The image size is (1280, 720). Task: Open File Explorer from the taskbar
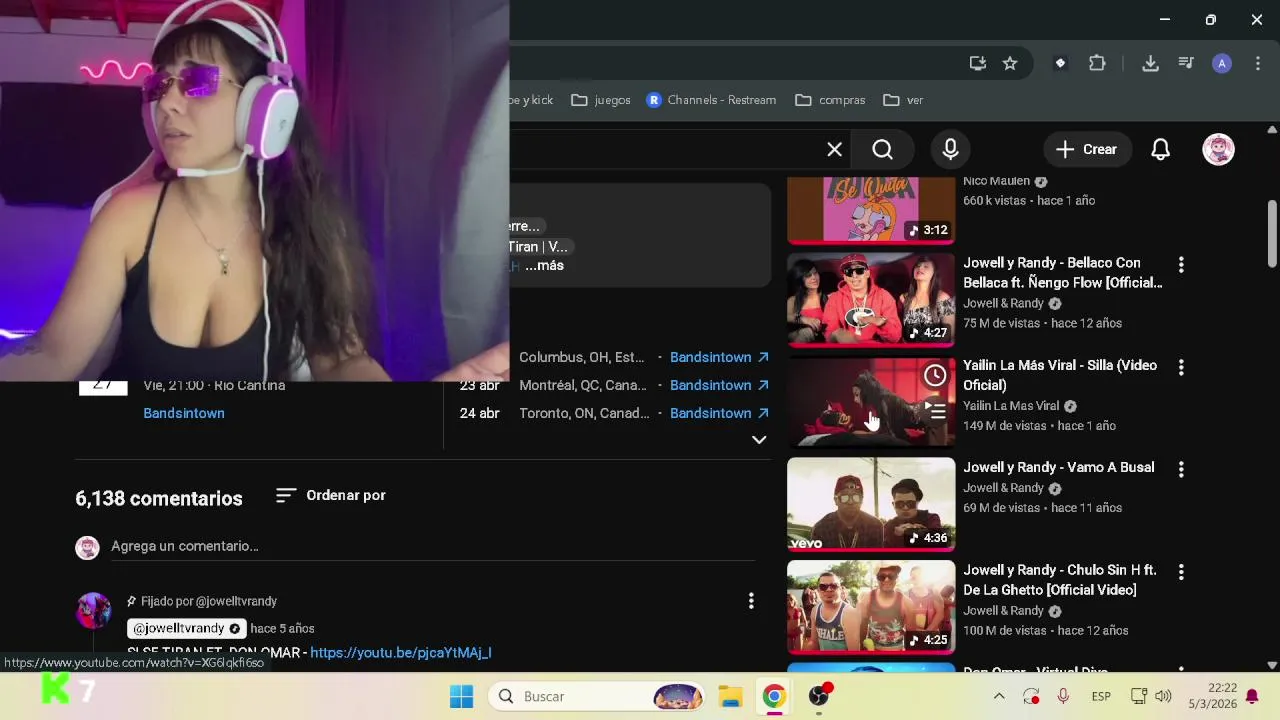(x=730, y=696)
